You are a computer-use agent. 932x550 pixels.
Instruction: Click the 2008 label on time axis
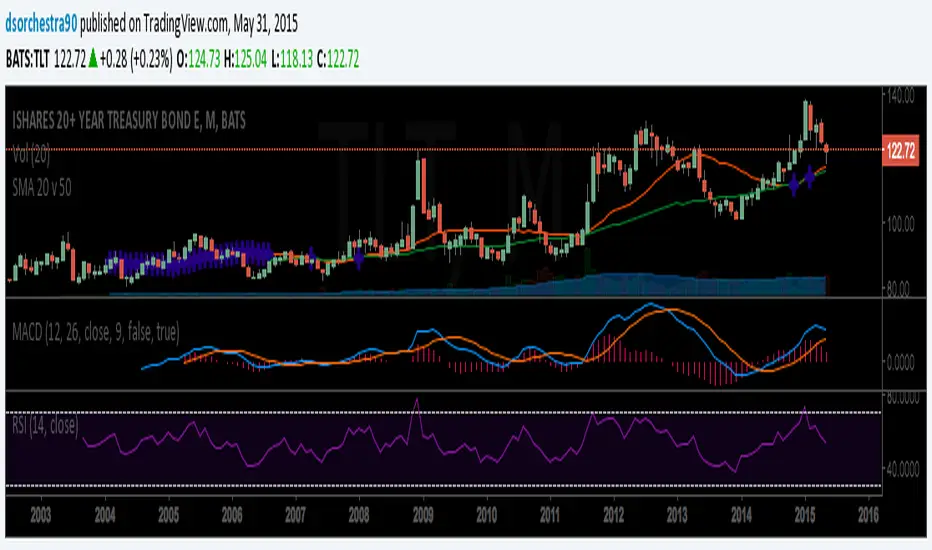click(359, 515)
